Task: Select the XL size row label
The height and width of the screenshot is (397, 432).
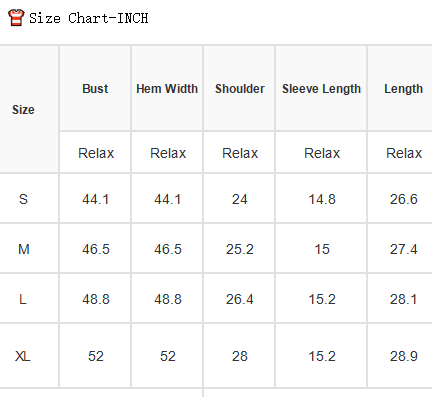Action: [23, 356]
